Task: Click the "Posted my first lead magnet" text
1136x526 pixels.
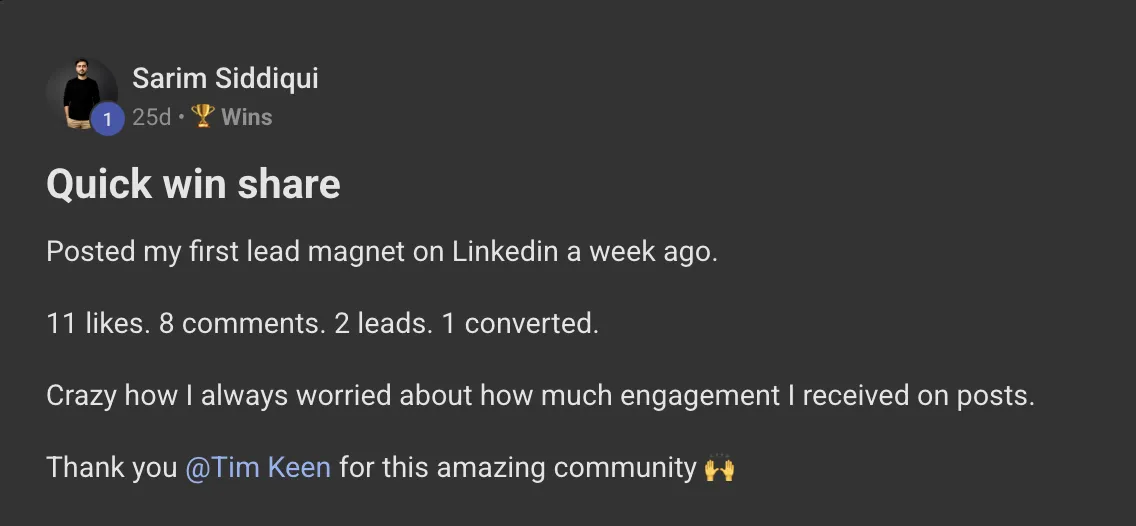Action: [x=223, y=252]
